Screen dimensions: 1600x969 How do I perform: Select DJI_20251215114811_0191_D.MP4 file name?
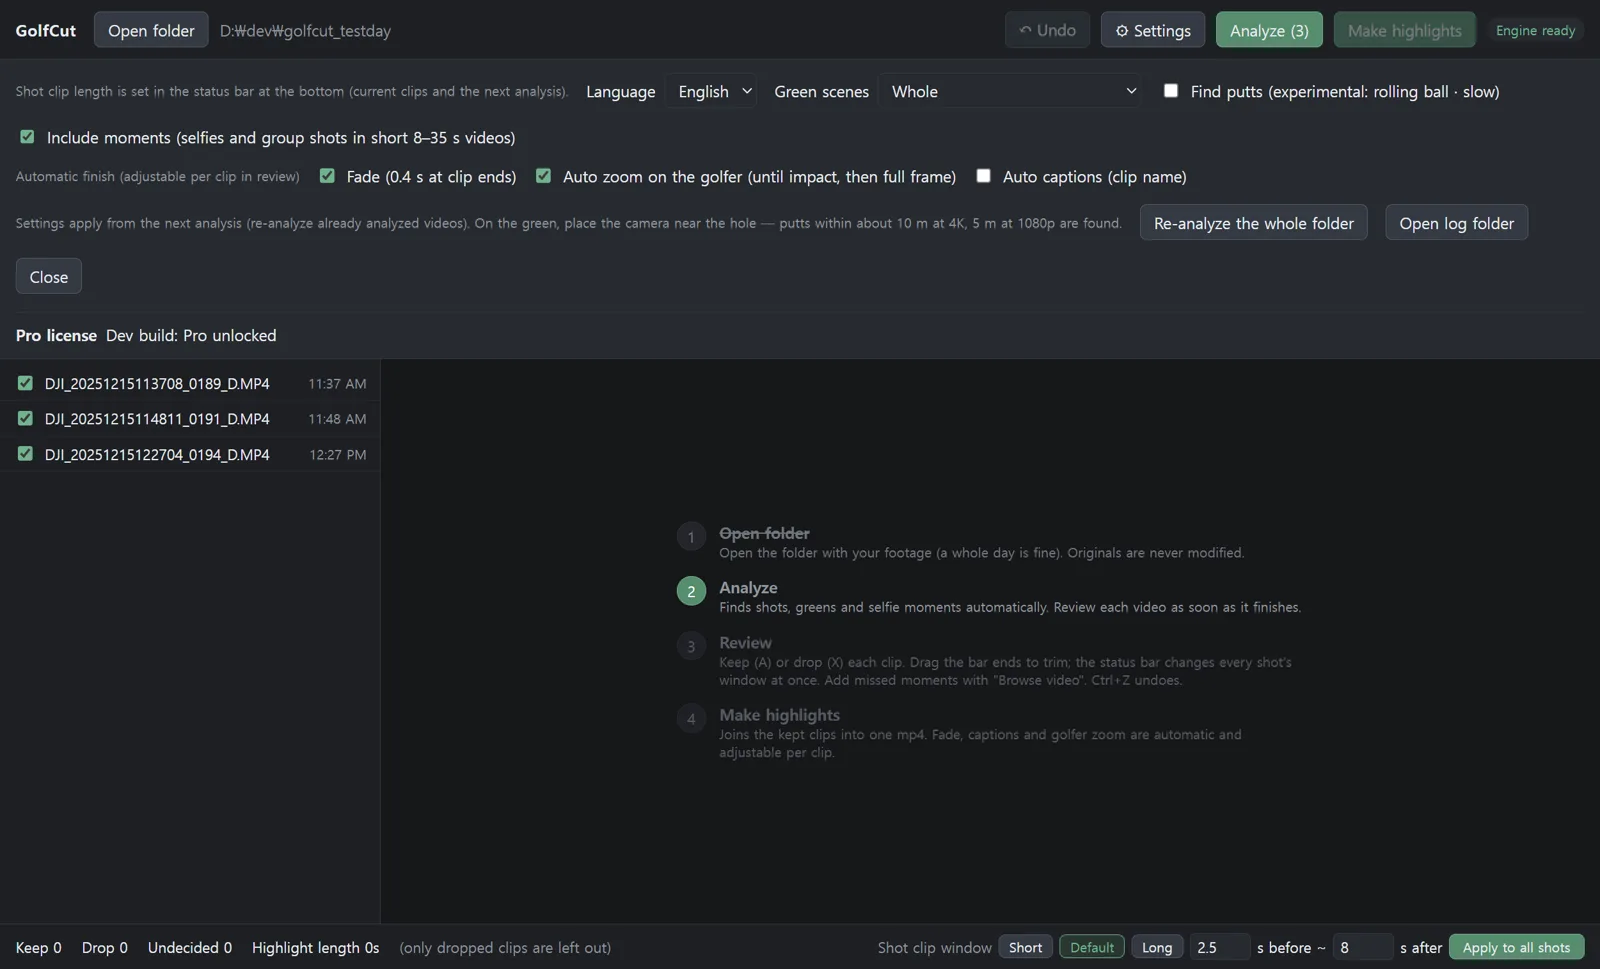157,419
